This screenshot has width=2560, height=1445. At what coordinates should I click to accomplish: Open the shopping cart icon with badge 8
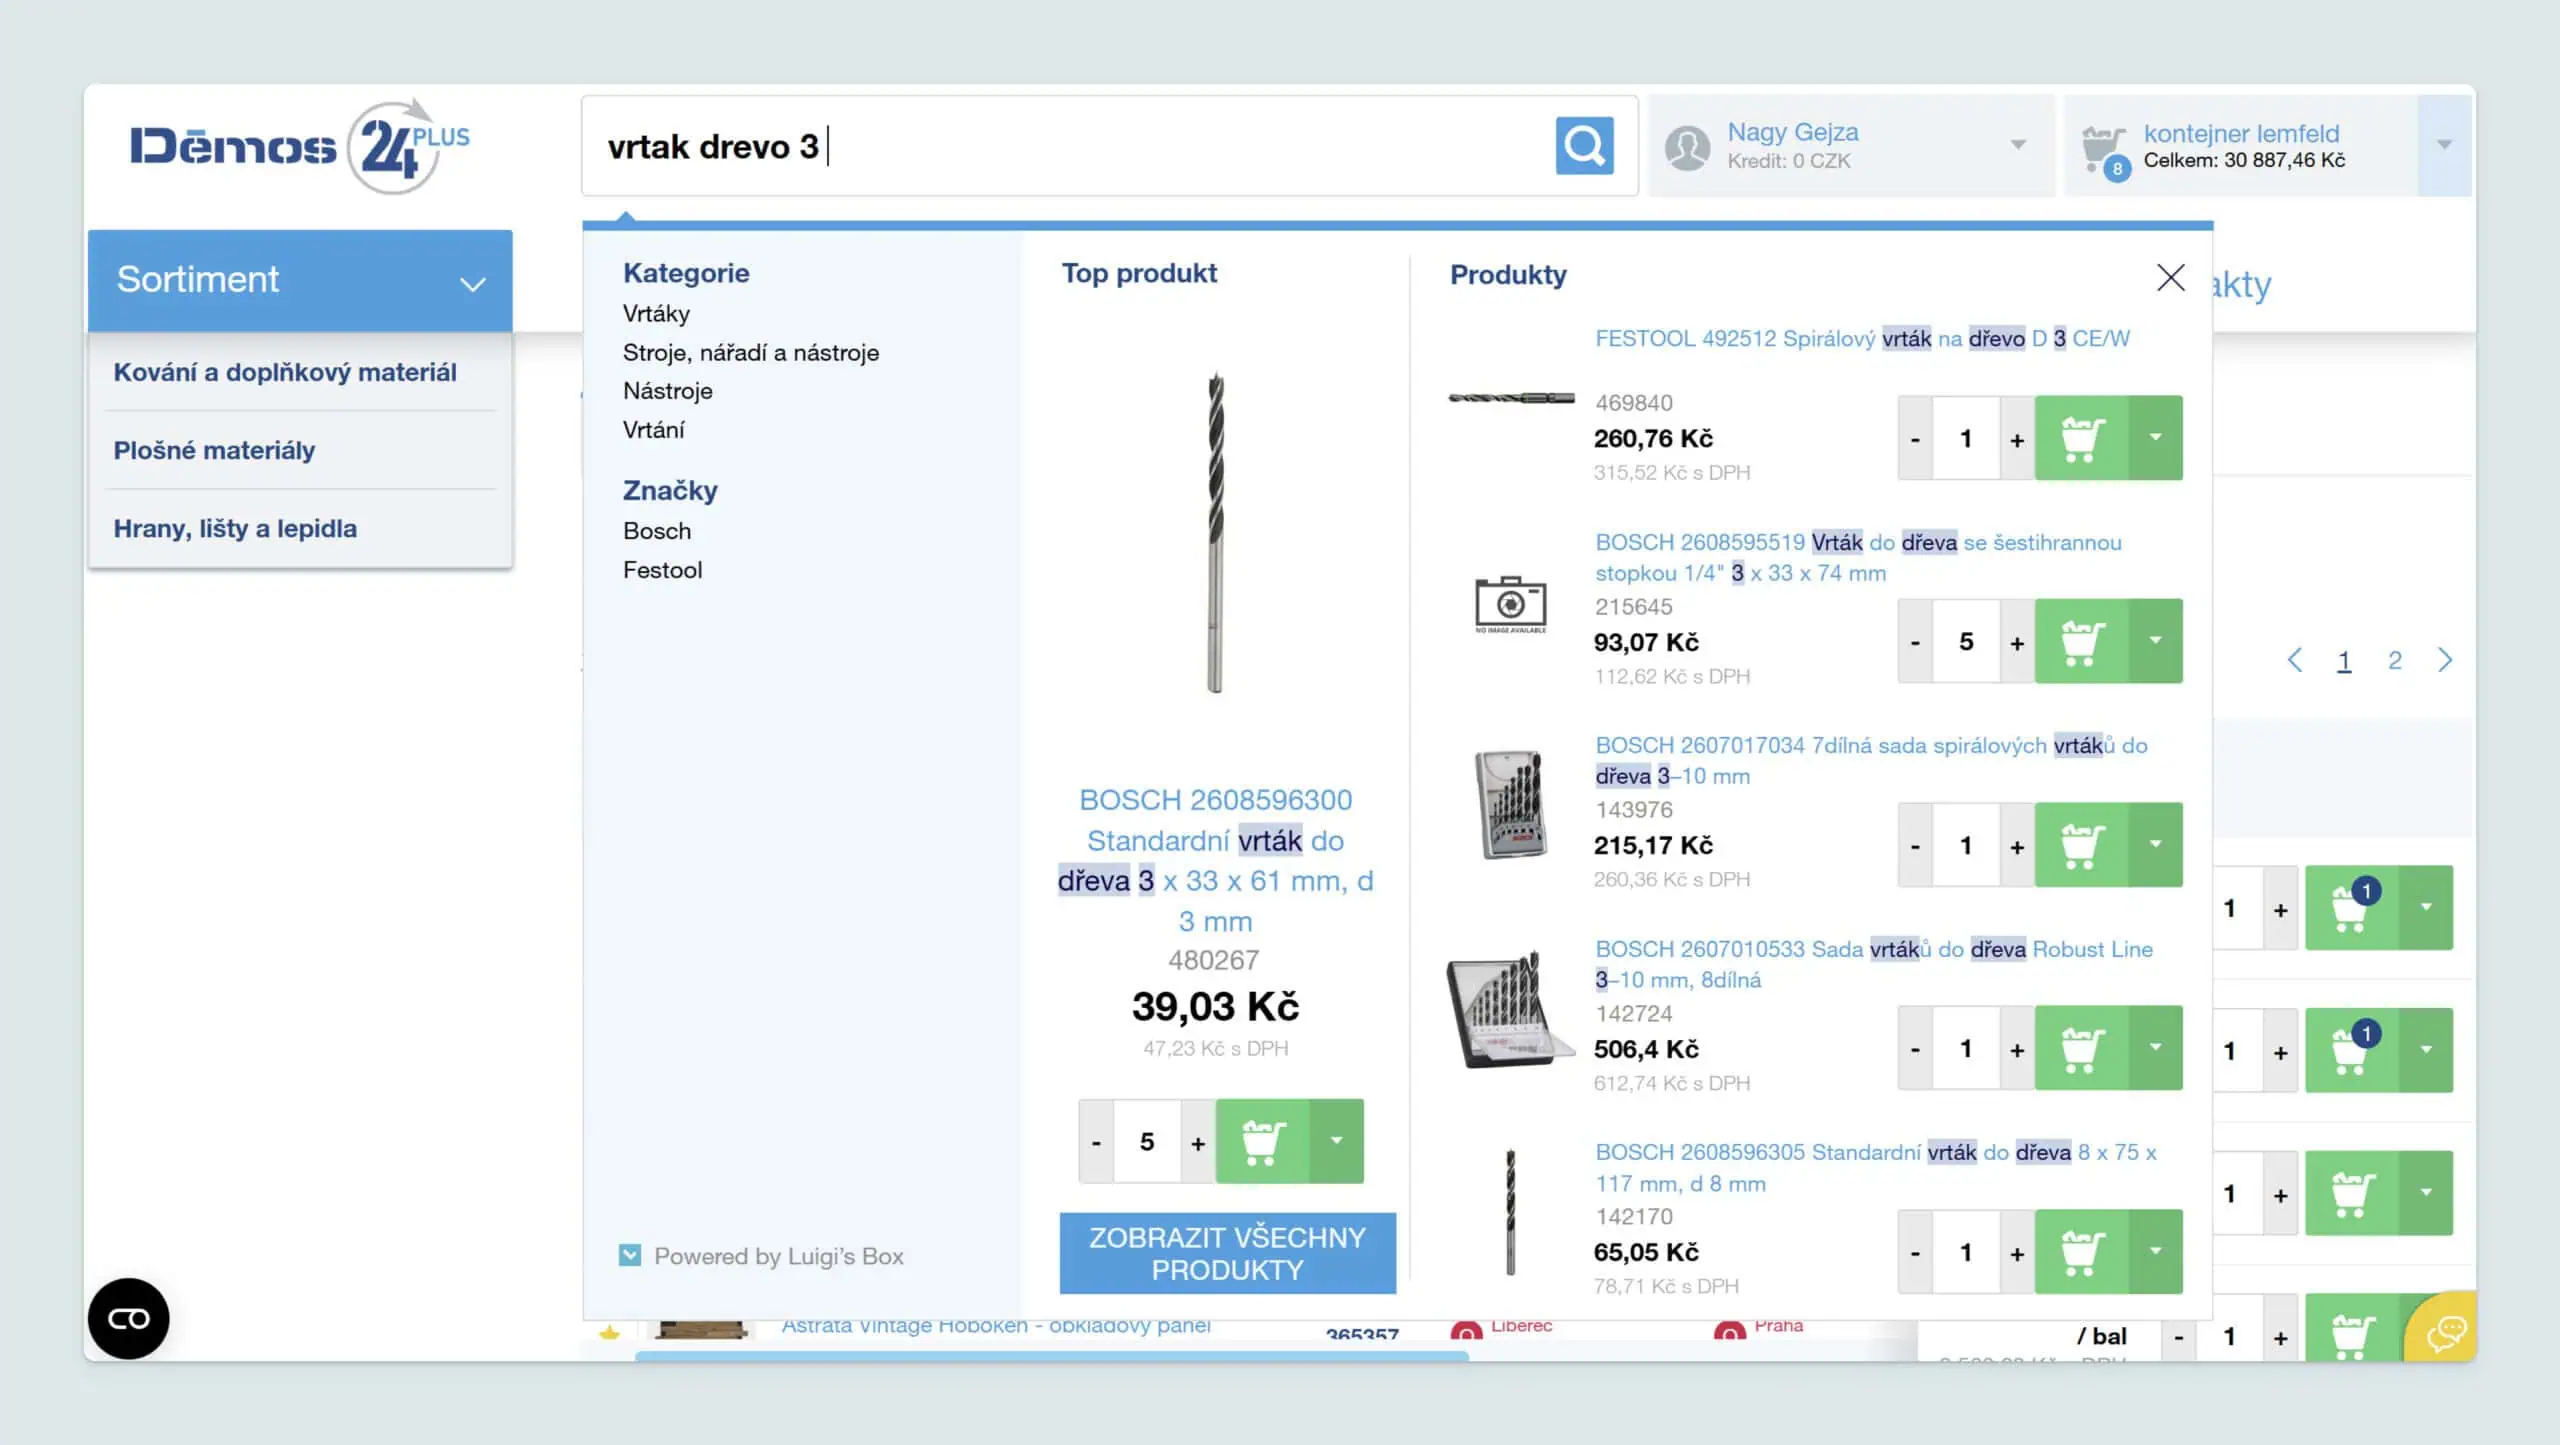click(2104, 151)
